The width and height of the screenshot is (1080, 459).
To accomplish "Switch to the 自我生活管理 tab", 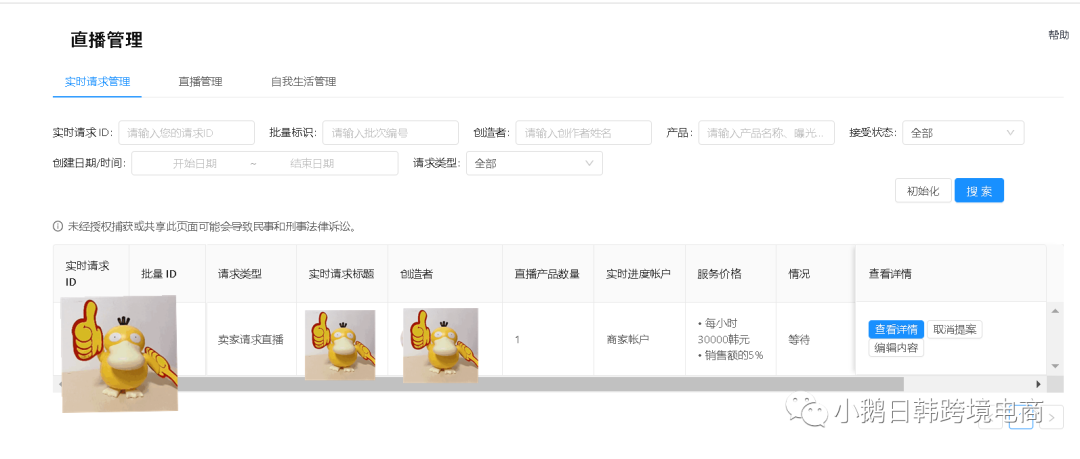I will [303, 81].
